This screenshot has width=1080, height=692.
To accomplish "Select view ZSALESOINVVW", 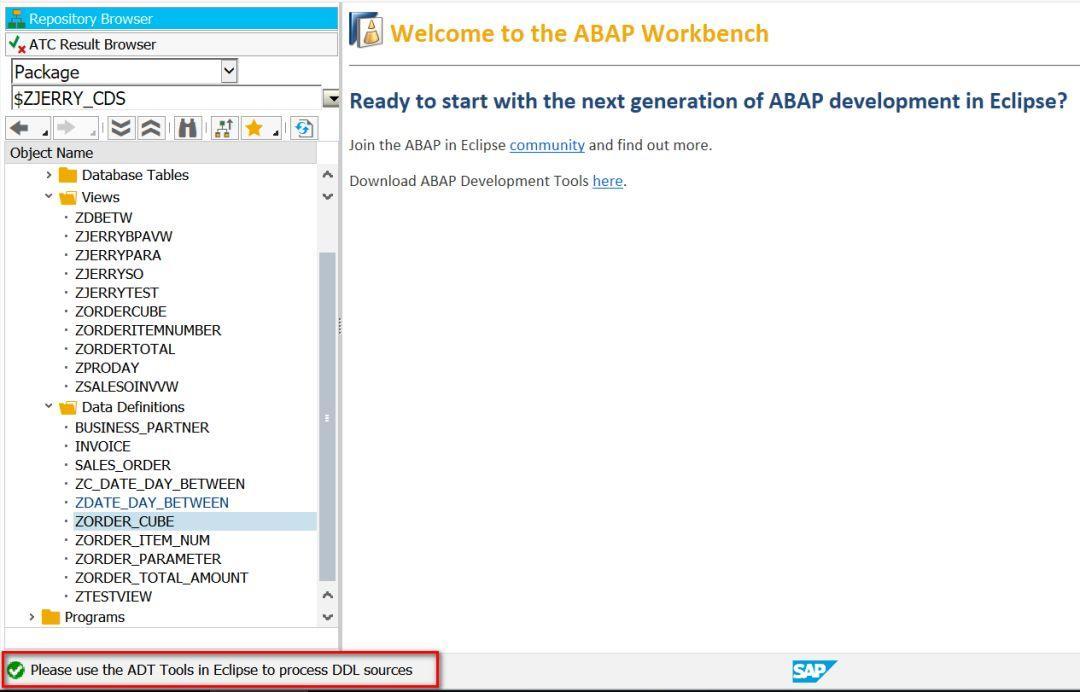I will click(127, 387).
